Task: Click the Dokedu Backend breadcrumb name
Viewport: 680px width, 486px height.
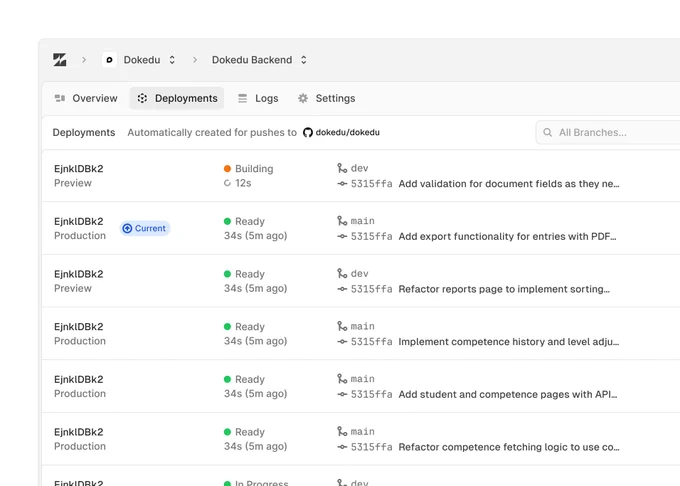Action: (x=252, y=60)
